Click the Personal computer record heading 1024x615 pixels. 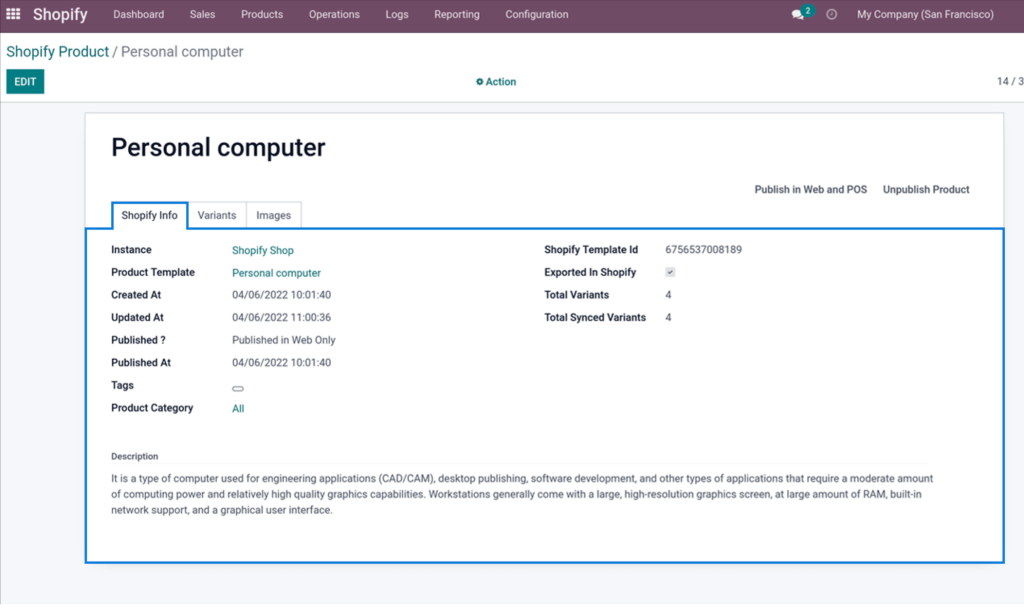pyautogui.click(x=218, y=148)
